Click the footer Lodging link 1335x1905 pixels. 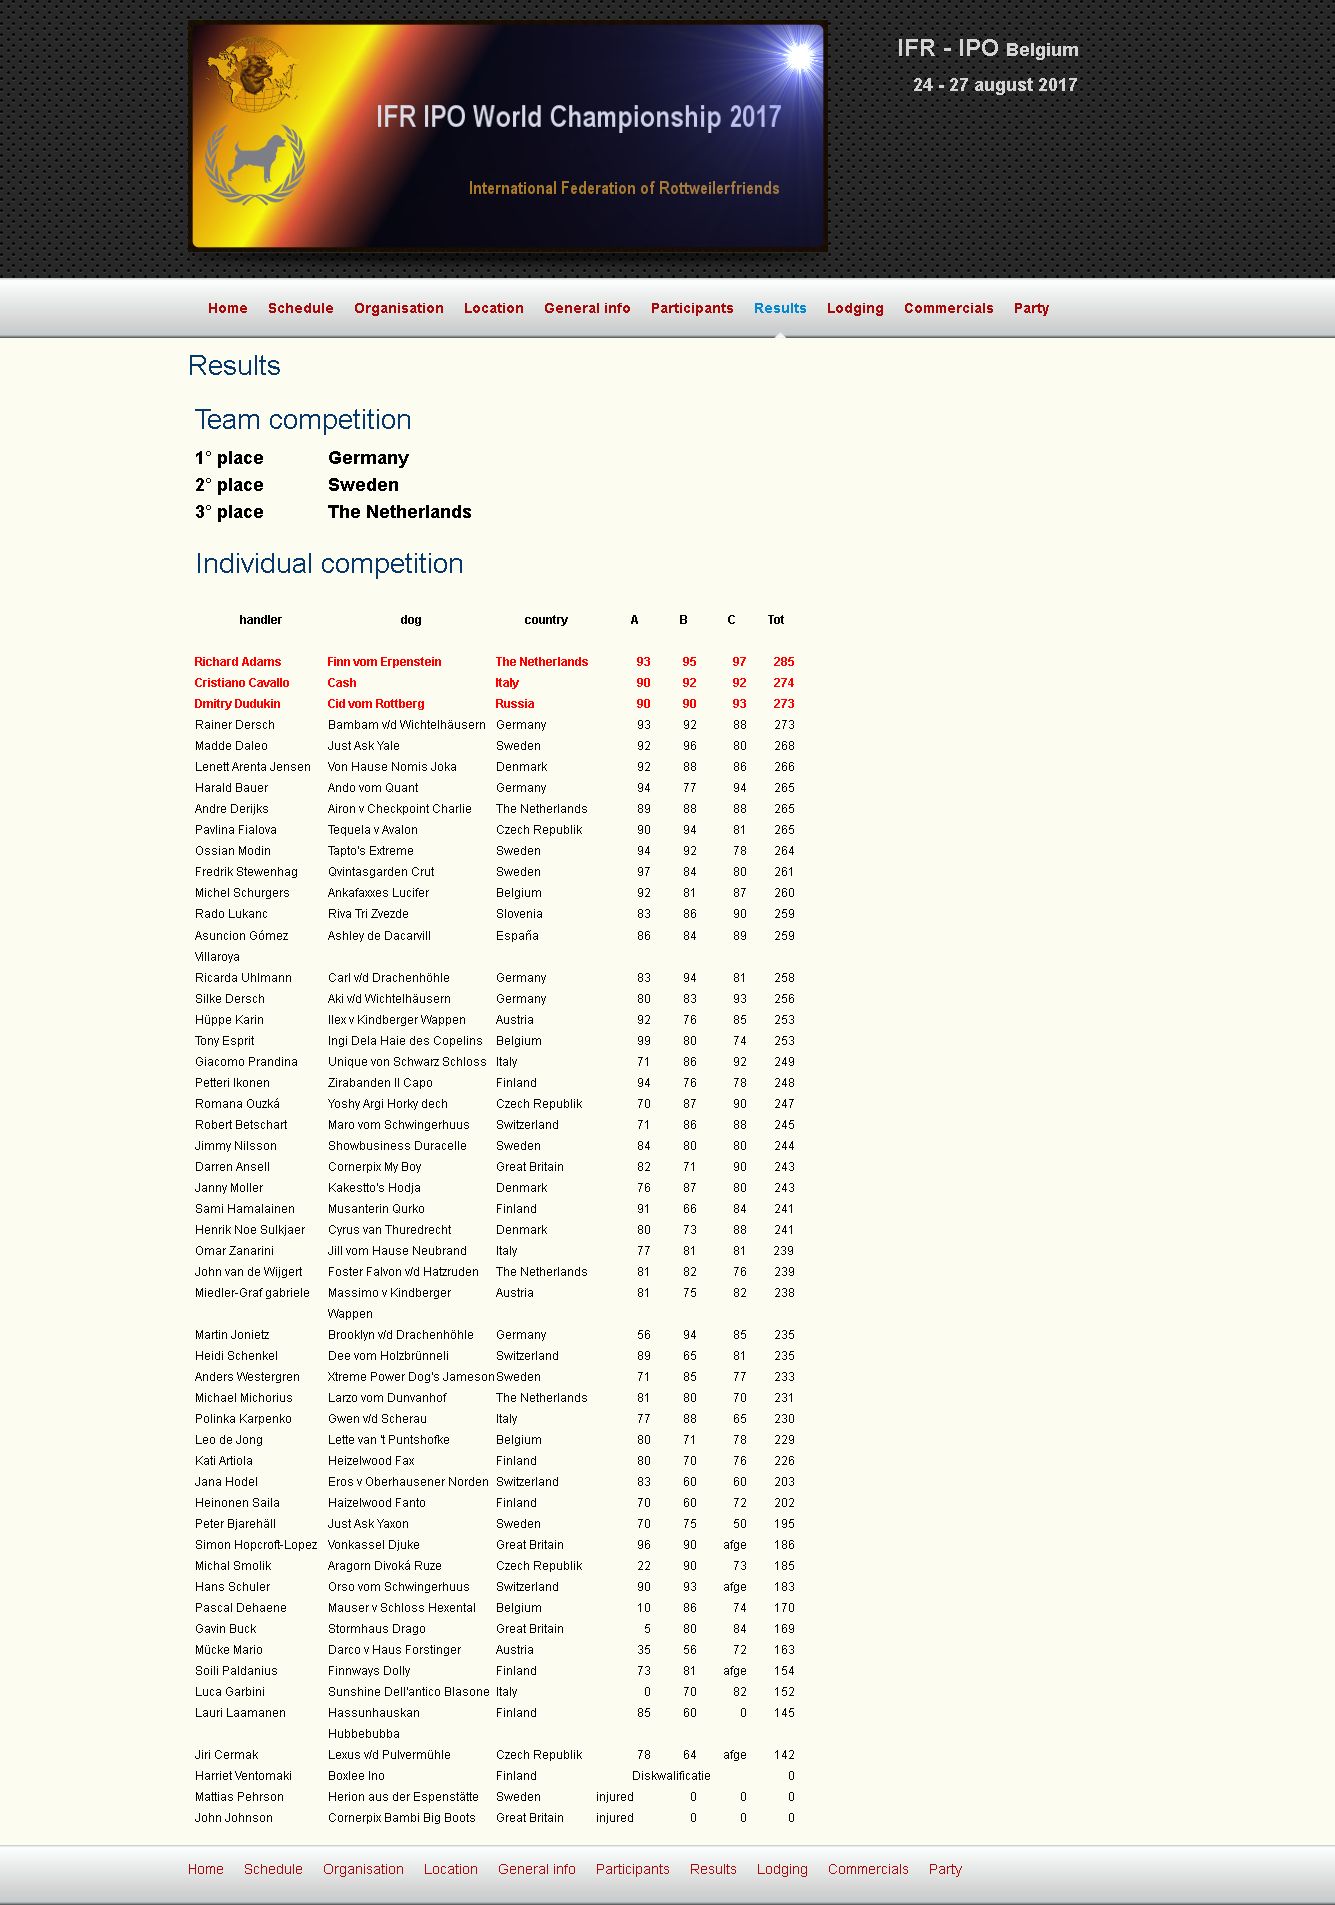[x=782, y=1869]
